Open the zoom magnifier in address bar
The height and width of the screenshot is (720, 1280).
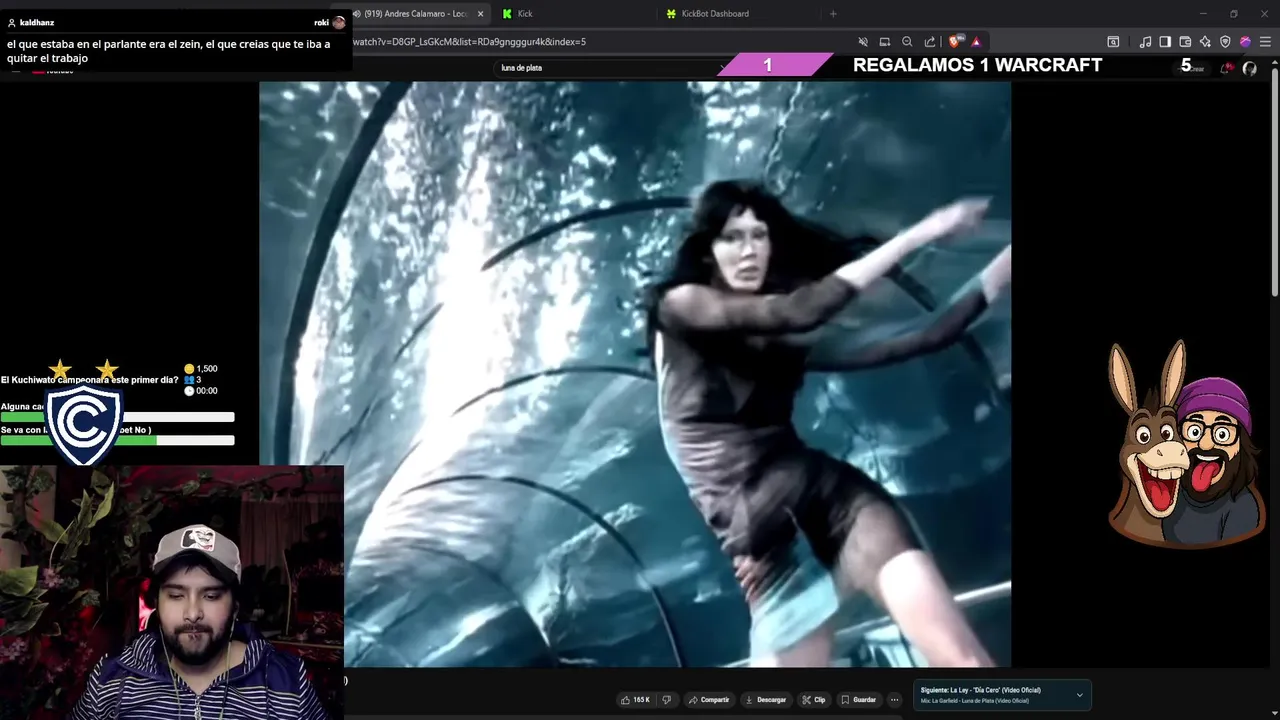pyautogui.click(x=907, y=42)
